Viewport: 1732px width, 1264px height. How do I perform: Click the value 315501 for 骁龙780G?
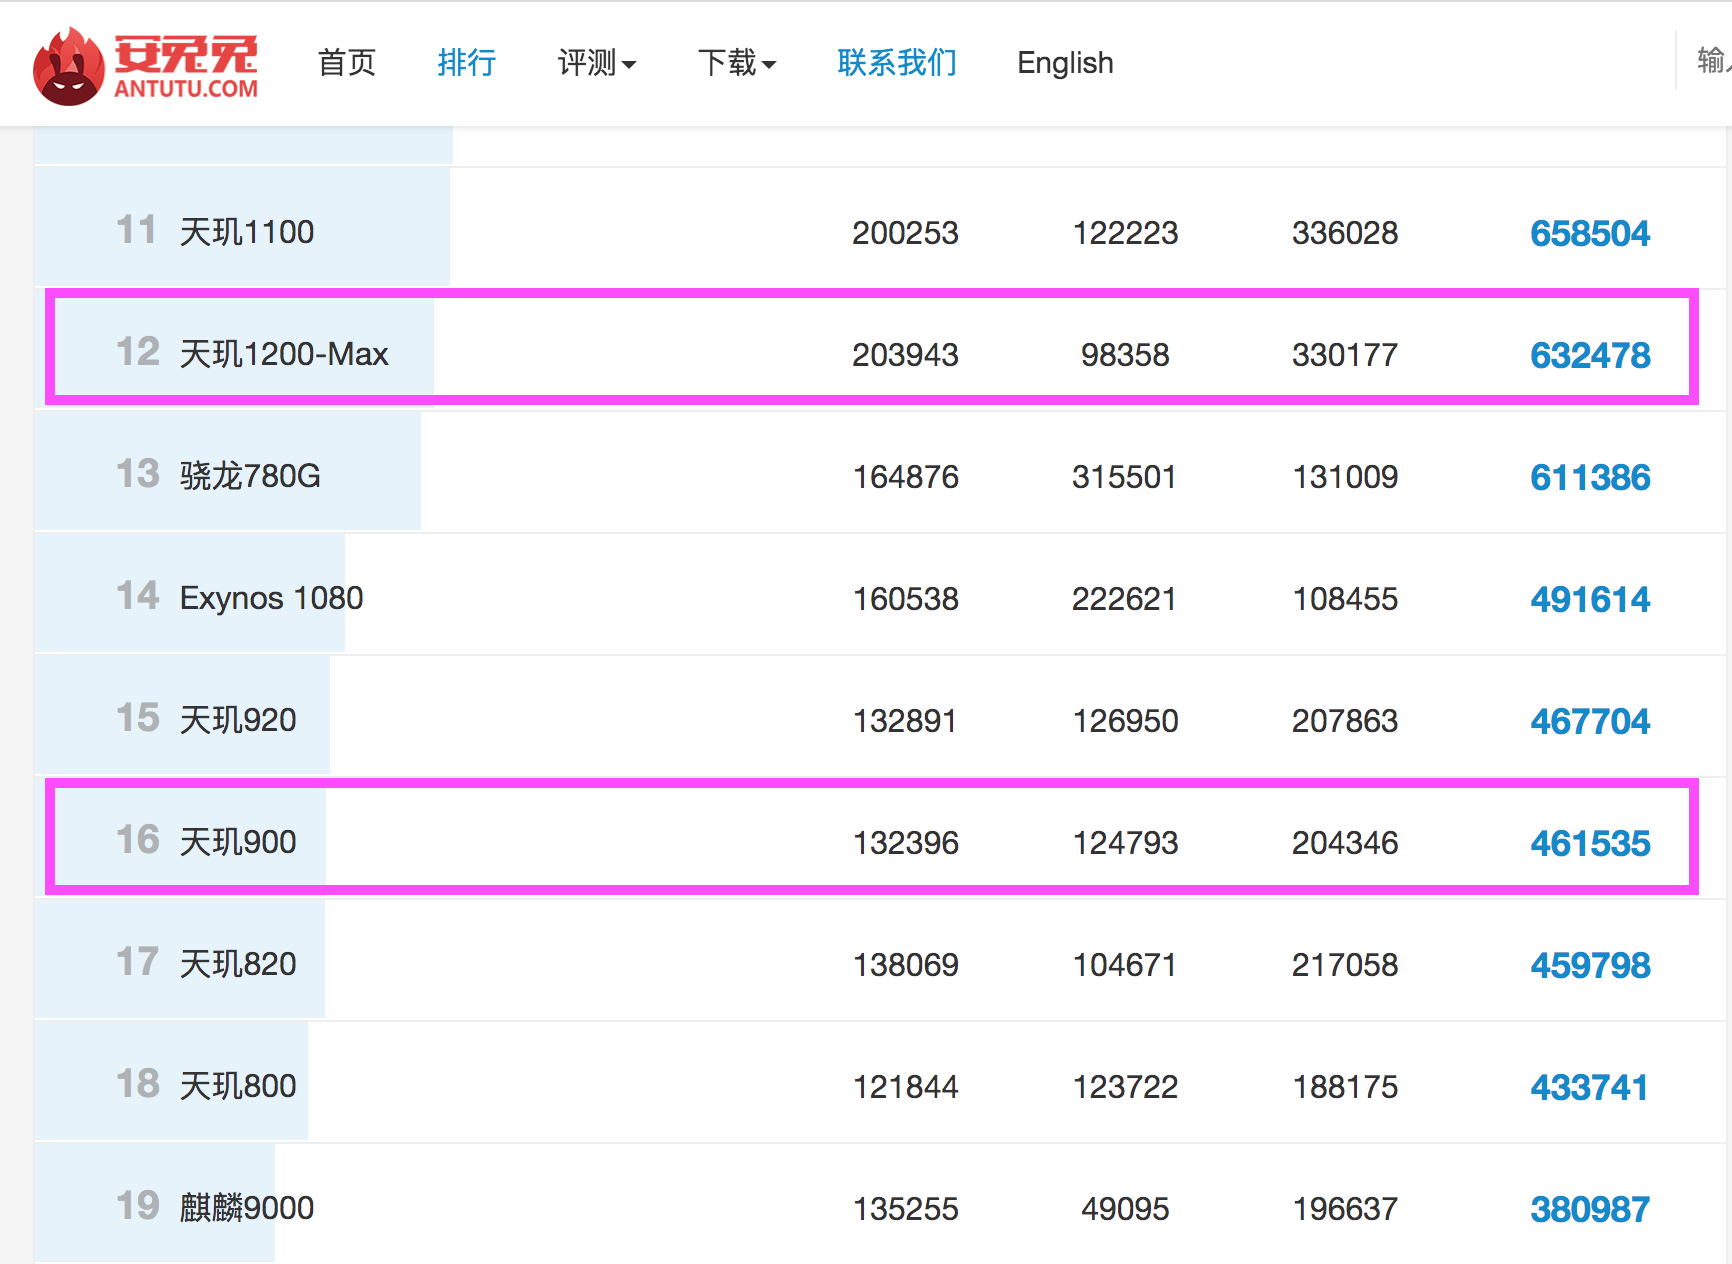click(1125, 477)
